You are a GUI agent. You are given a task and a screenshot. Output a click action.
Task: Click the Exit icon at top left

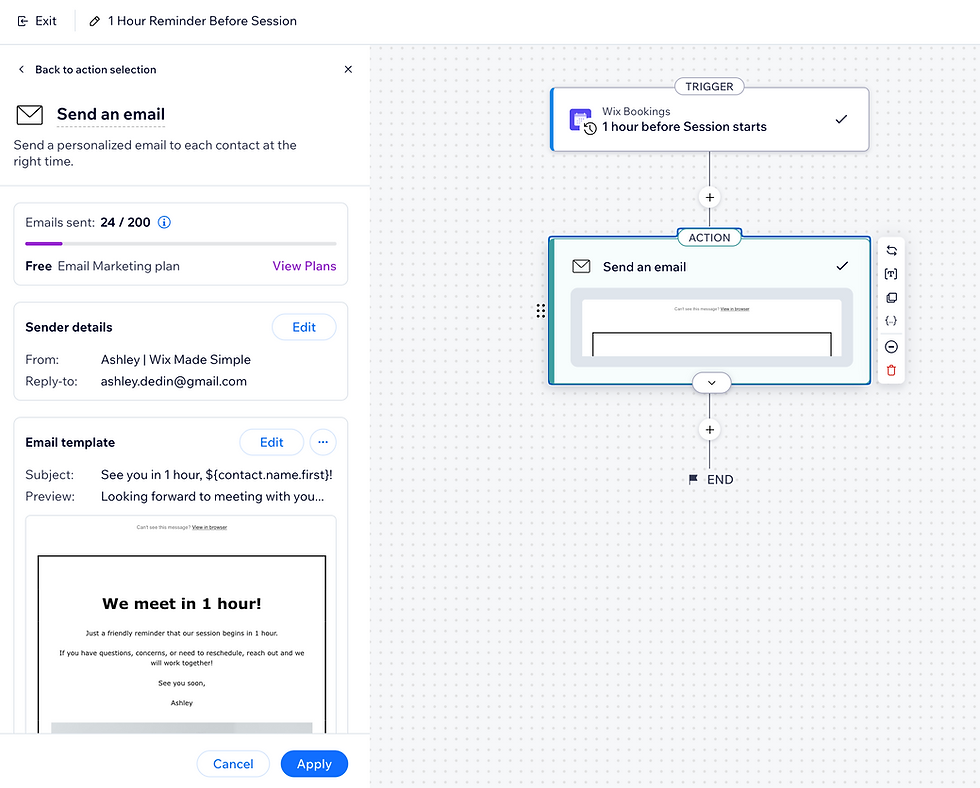[x=22, y=21]
